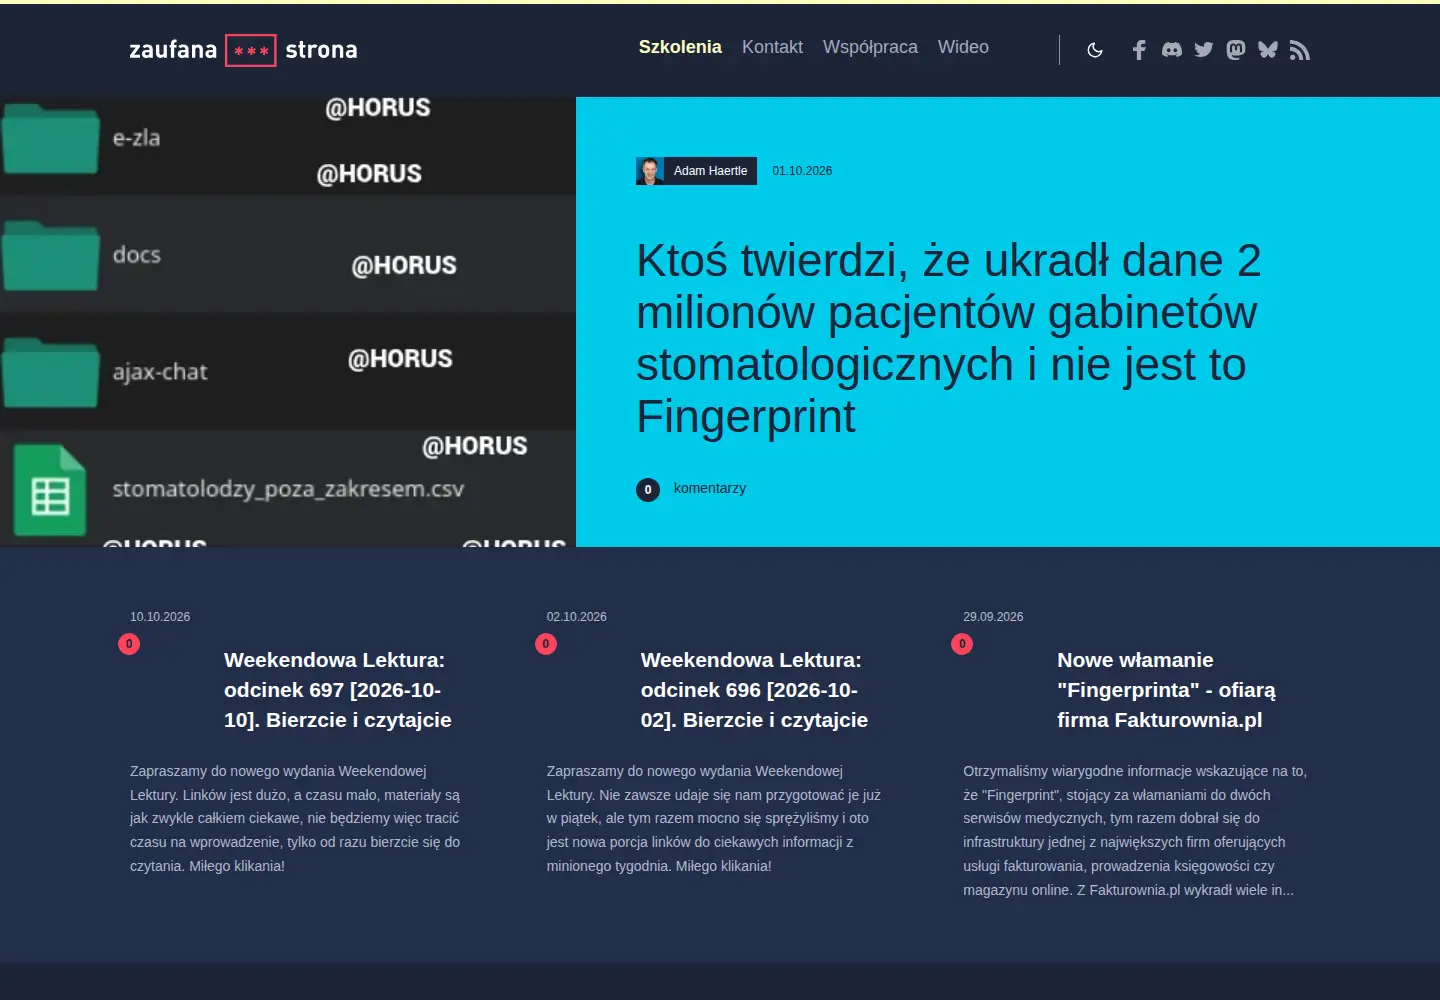Click comment badge of odcinek 696 post
The width and height of the screenshot is (1440, 1000).
click(546, 644)
